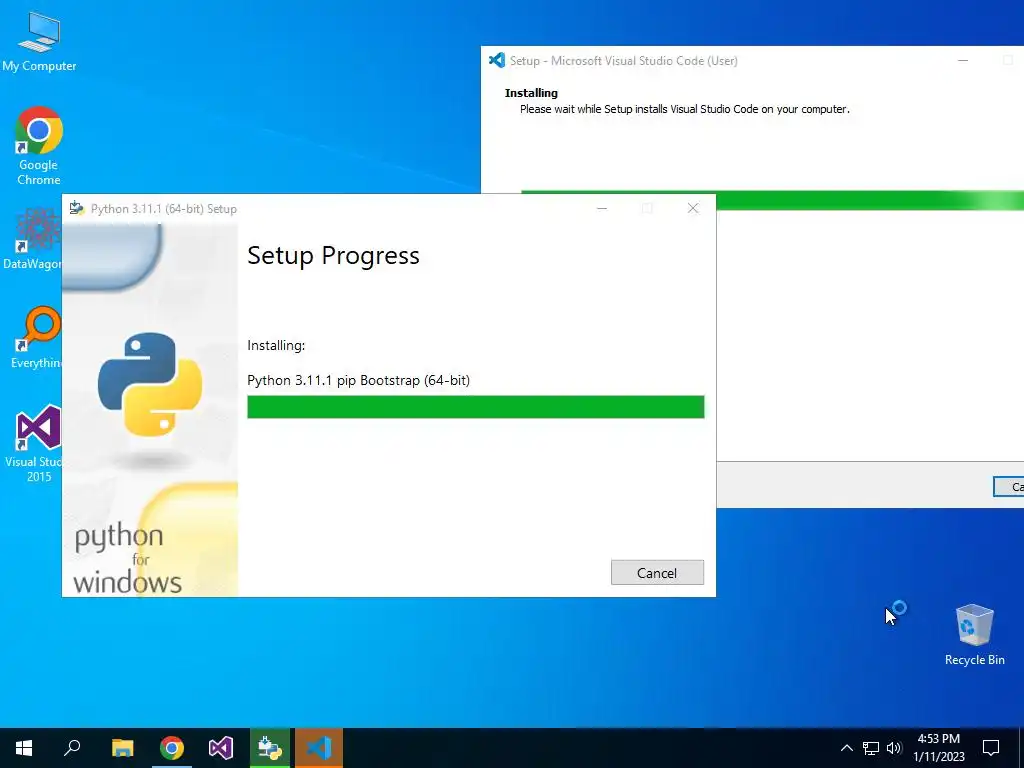The height and width of the screenshot is (768, 1024).
Task: Click the VS Code 'Please wait while Setup installs' message
Action: tap(684, 109)
